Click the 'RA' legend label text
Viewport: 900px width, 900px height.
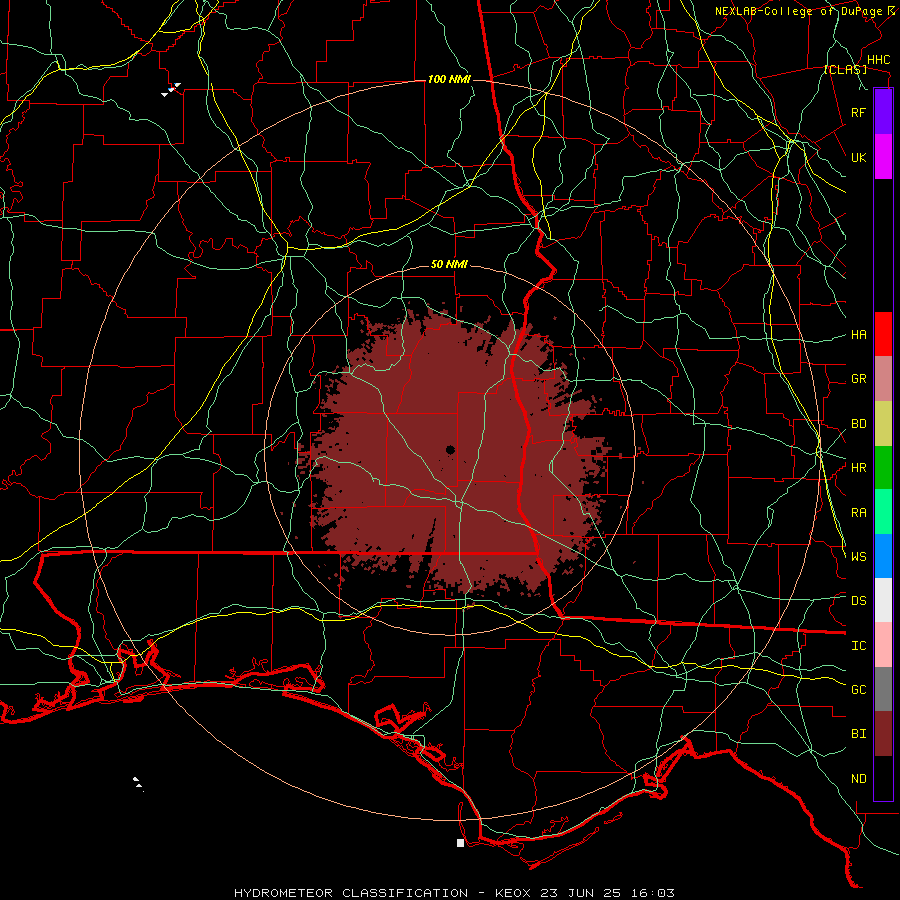(858, 513)
